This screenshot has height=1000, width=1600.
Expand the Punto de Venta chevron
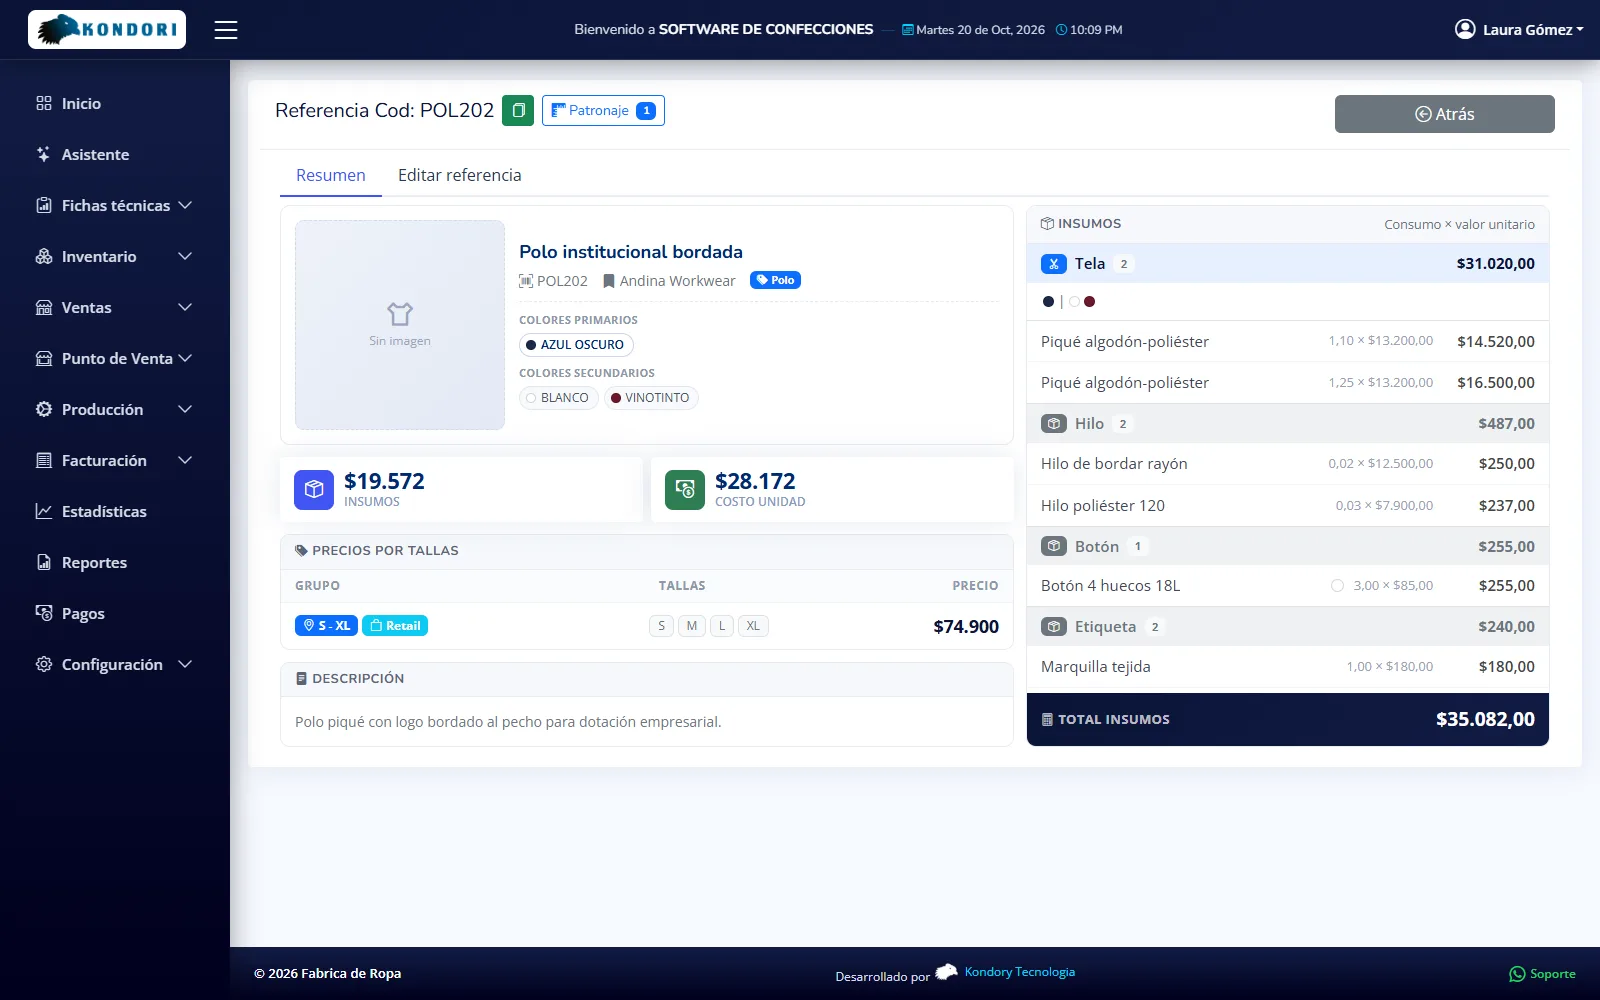click(185, 358)
